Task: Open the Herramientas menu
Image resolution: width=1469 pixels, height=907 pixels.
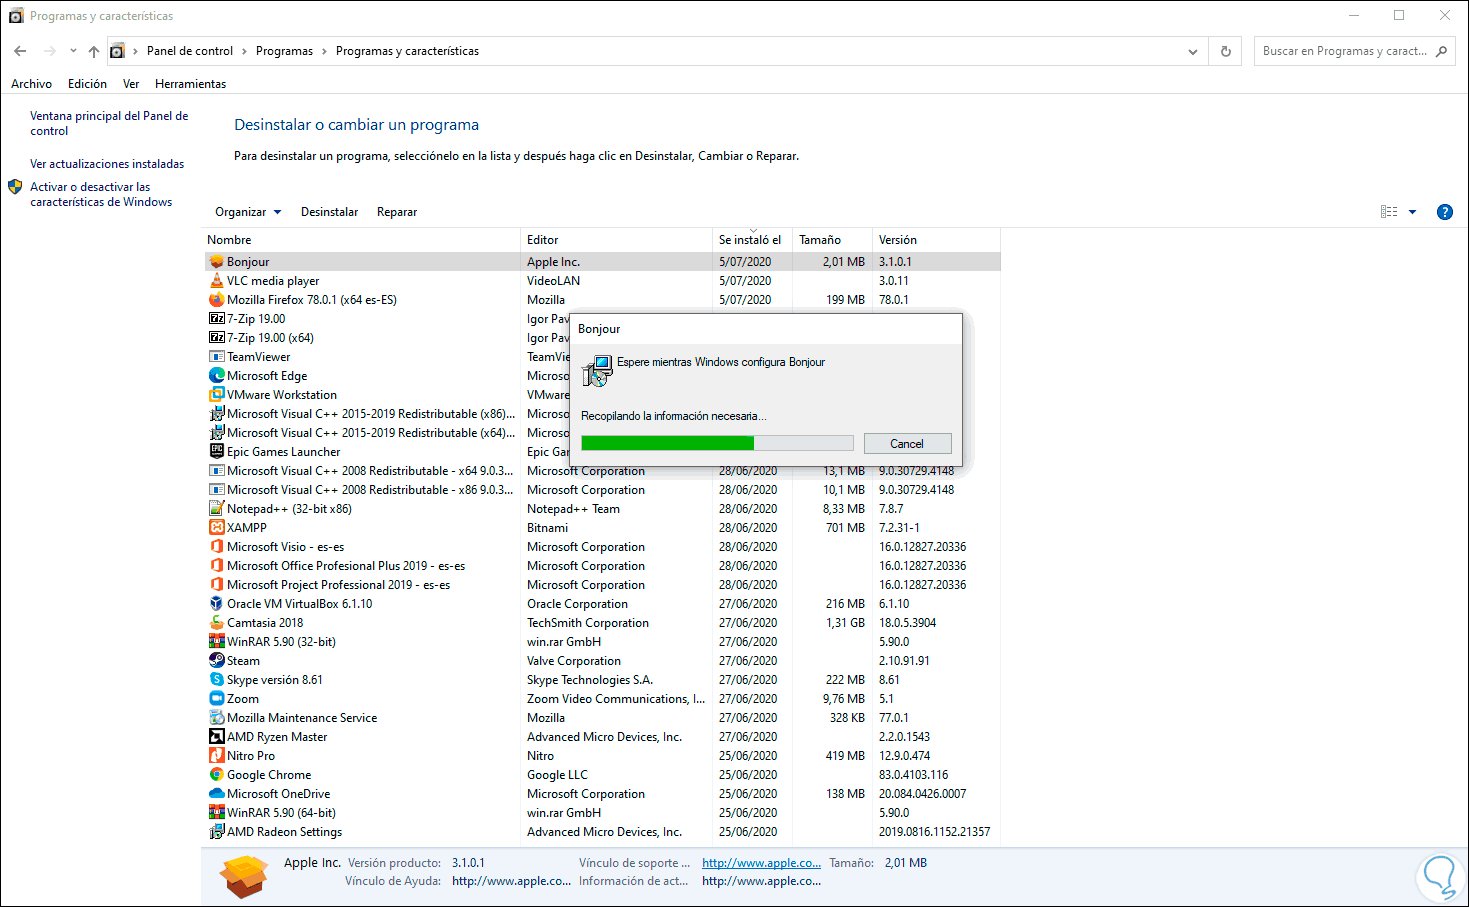Action: coord(190,84)
